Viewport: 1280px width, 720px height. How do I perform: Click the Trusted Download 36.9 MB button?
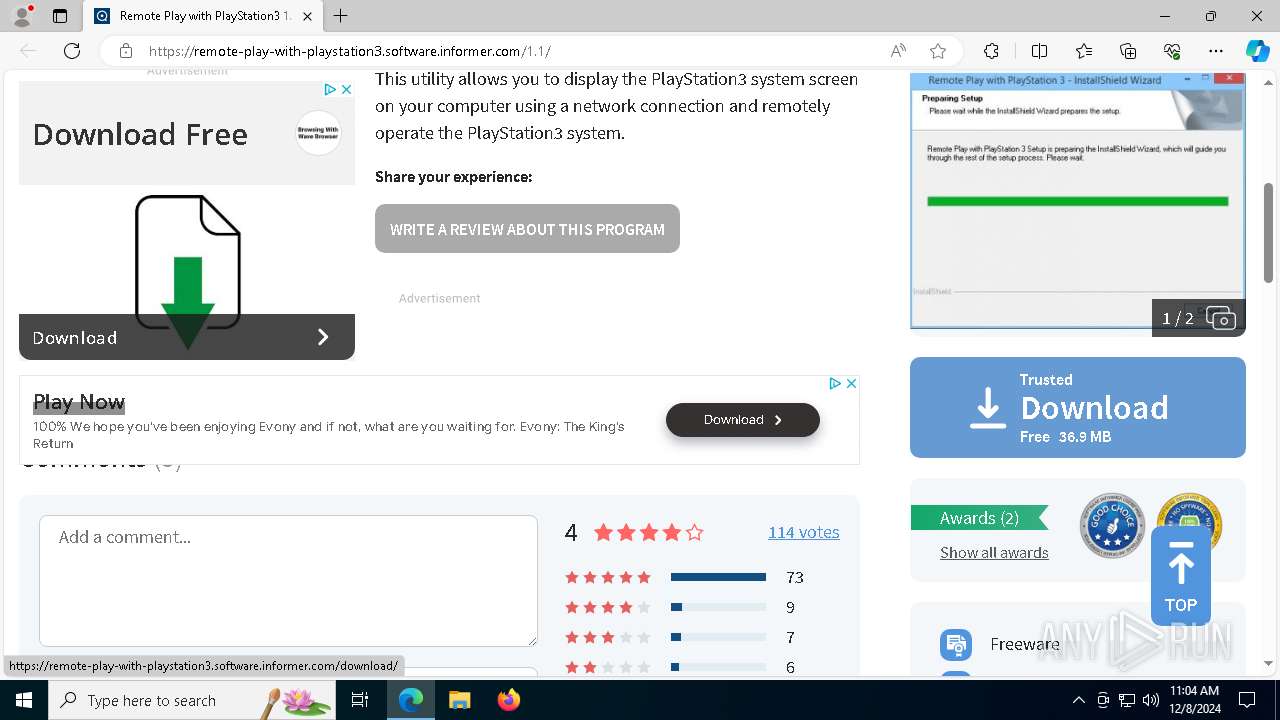[1078, 408]
